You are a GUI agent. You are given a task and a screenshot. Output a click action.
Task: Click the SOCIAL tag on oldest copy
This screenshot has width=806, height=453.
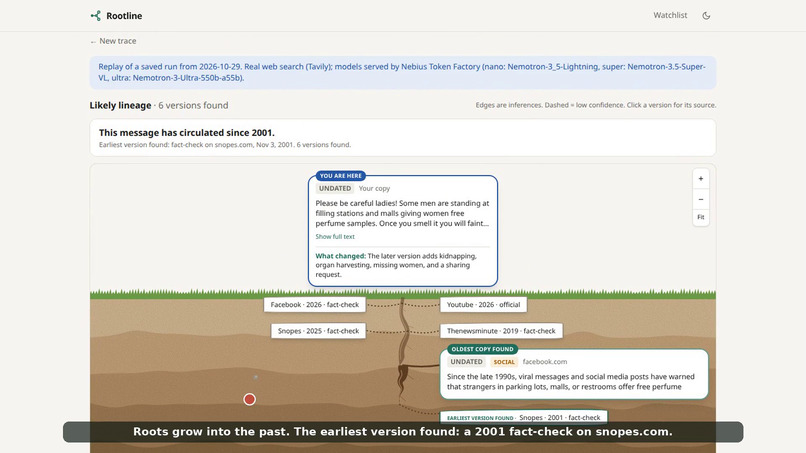tap(504, 362)
